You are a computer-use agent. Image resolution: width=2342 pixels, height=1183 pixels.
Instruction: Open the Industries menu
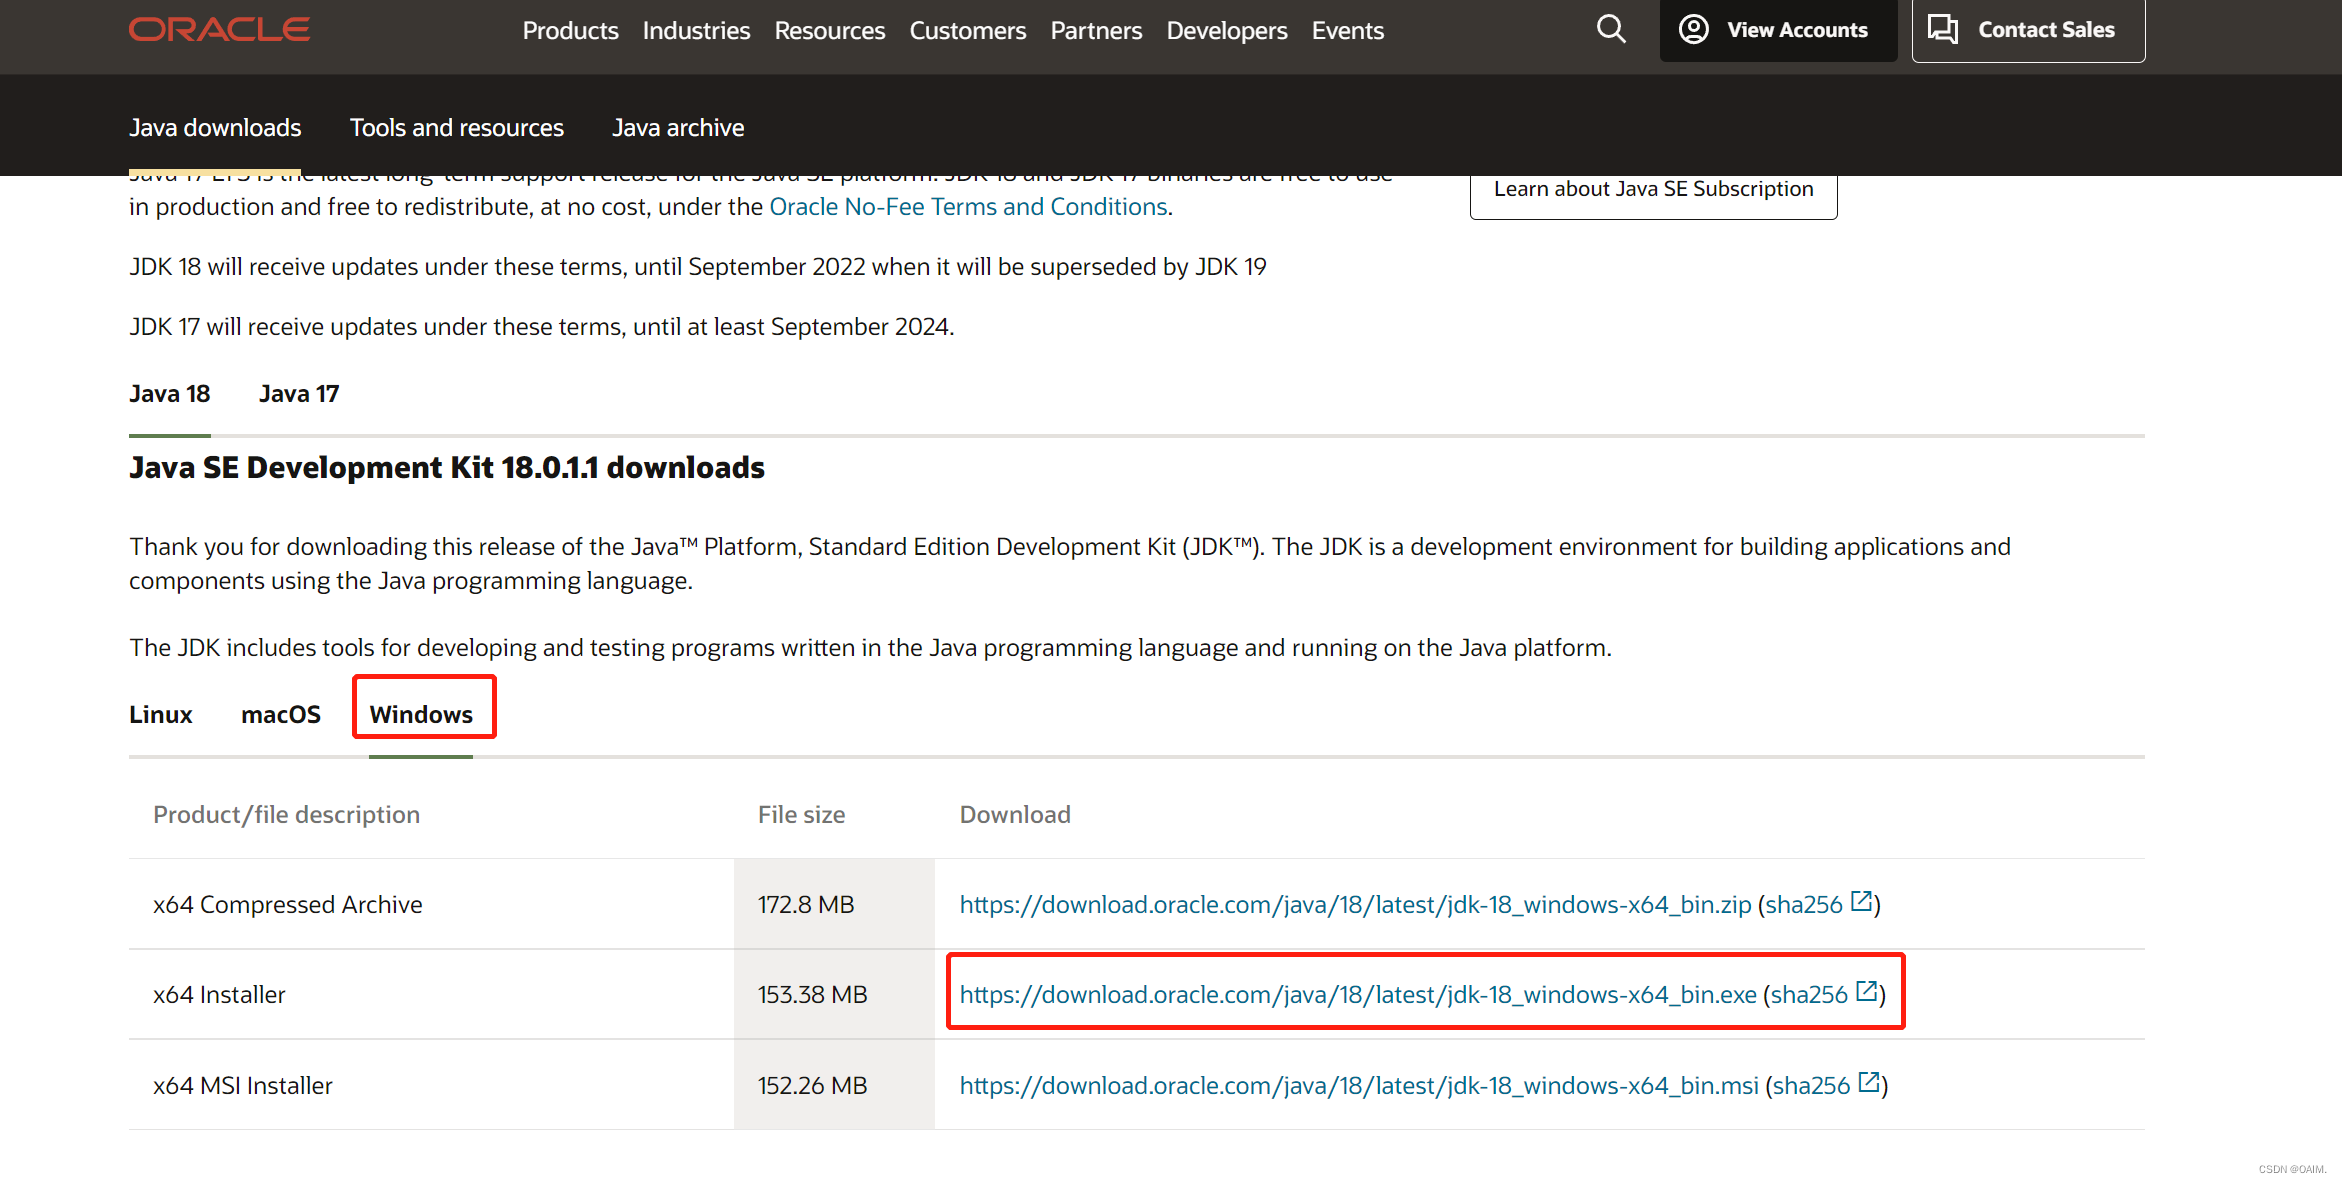pyautogui.click(x=696, y=30)
